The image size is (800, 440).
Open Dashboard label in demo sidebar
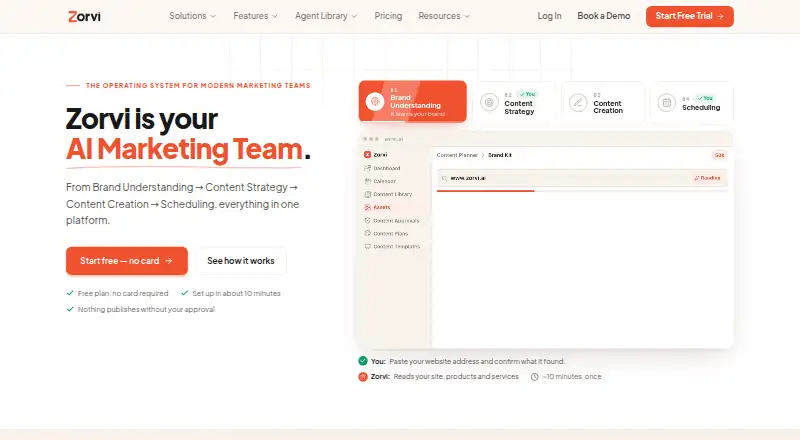[387, 168]
